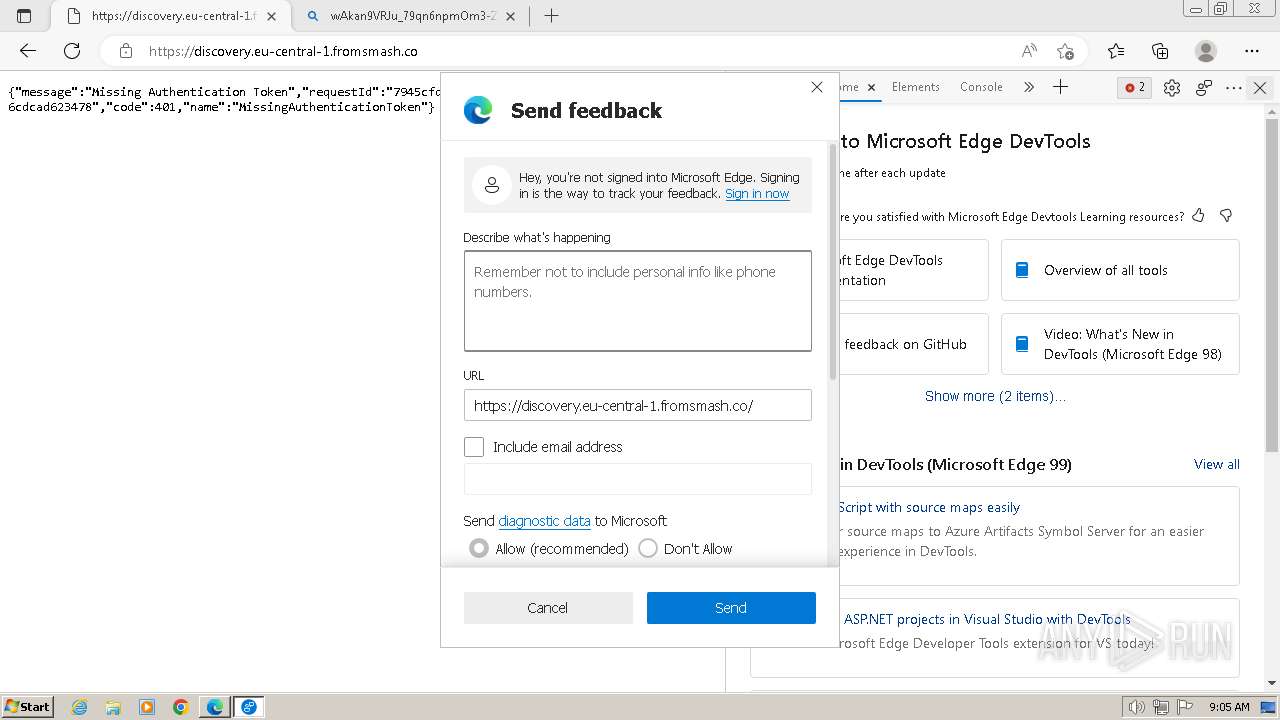This screenshot has height=720, width=1280.
Task: Open Overview of all tools card
Action: (x=1120, y=270)
